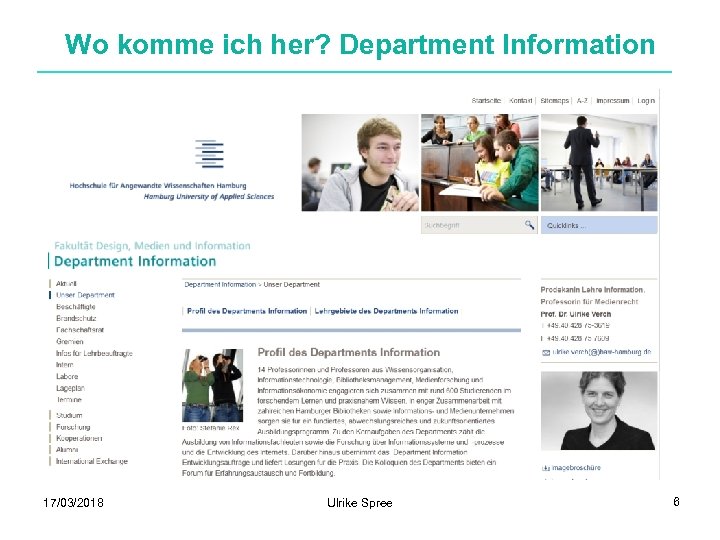Screen dimensions: 720x540
Task: Click the ulrike.verch@haw-hamburg.de email link
Action: tap(602, 352)
